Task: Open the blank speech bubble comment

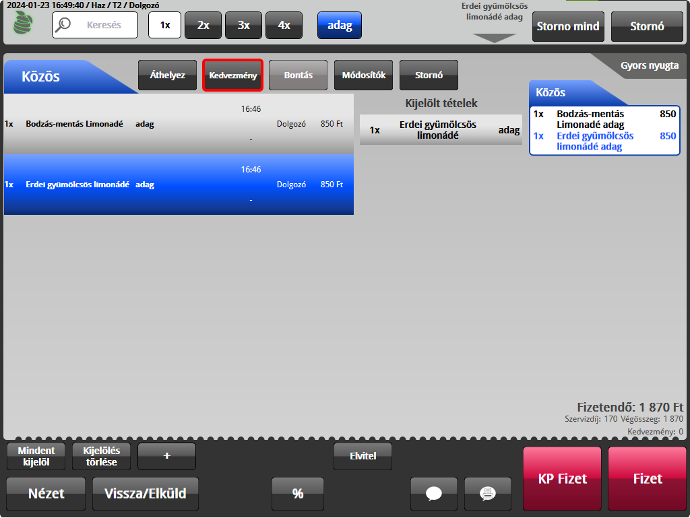Action: pyautogui.click(x=434, y=493)
